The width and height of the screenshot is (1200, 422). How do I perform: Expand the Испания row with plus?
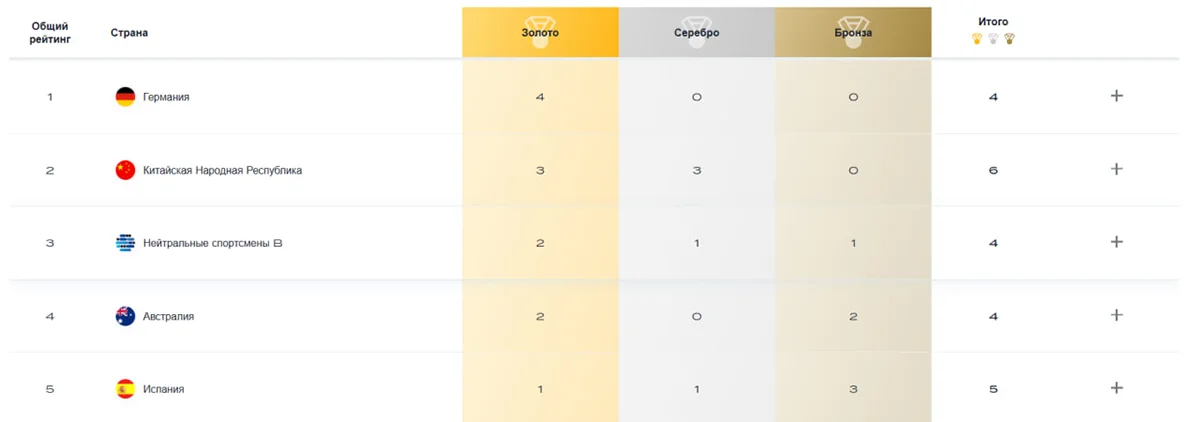pyautogui.click(x=1117, y=388)
